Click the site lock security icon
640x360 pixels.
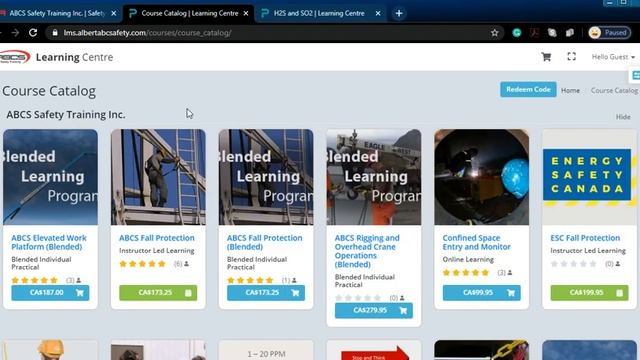(x=55, y=33)
